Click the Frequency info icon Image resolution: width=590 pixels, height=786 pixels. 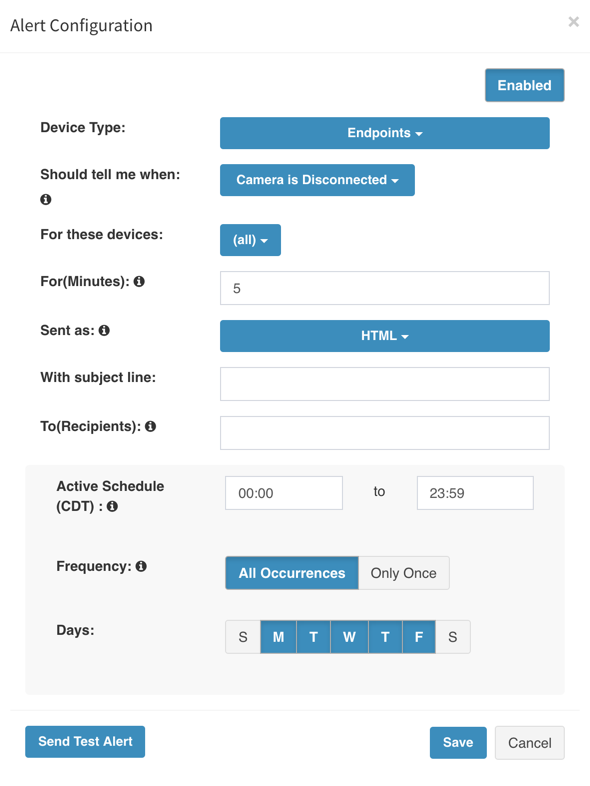[x=141, y=566]
